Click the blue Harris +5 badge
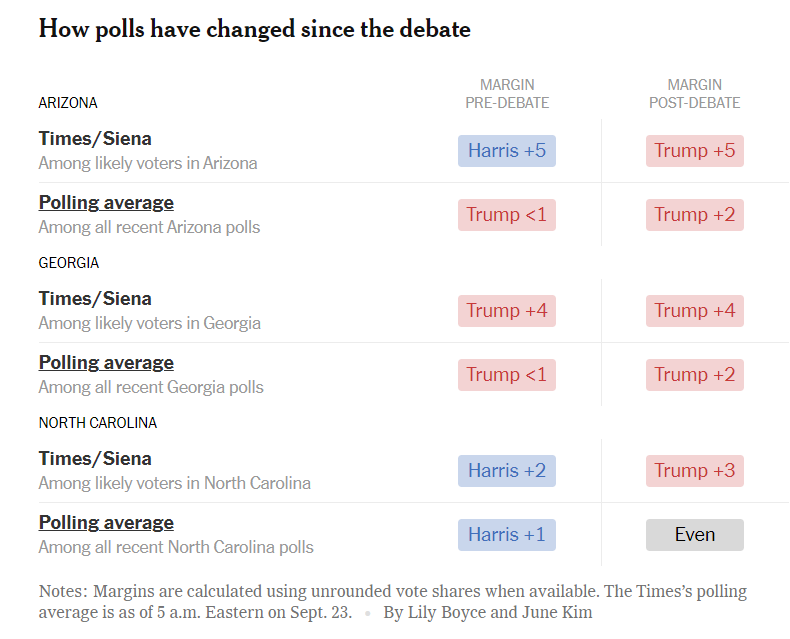Image resolution: width=790 pixels, height=639 pixels. [507, 151]
